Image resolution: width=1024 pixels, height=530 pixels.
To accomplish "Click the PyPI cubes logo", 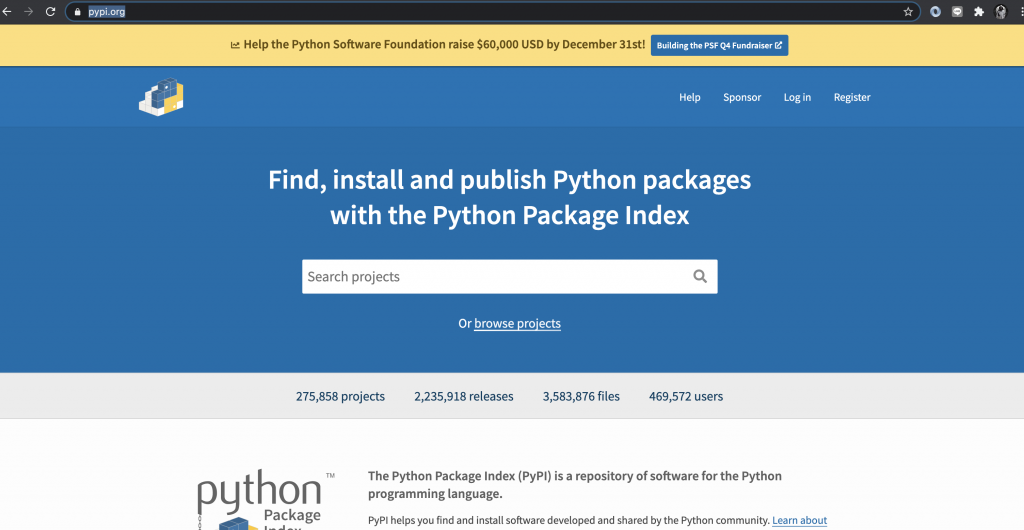I will 161,97.
